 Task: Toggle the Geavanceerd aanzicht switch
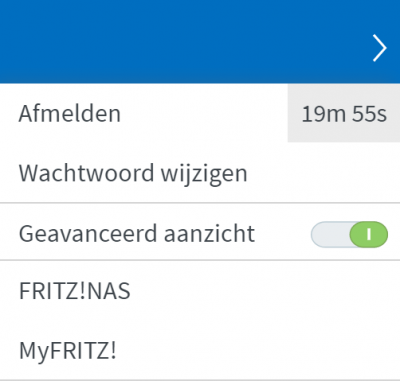pyautogui.click(x=349, y=234)
